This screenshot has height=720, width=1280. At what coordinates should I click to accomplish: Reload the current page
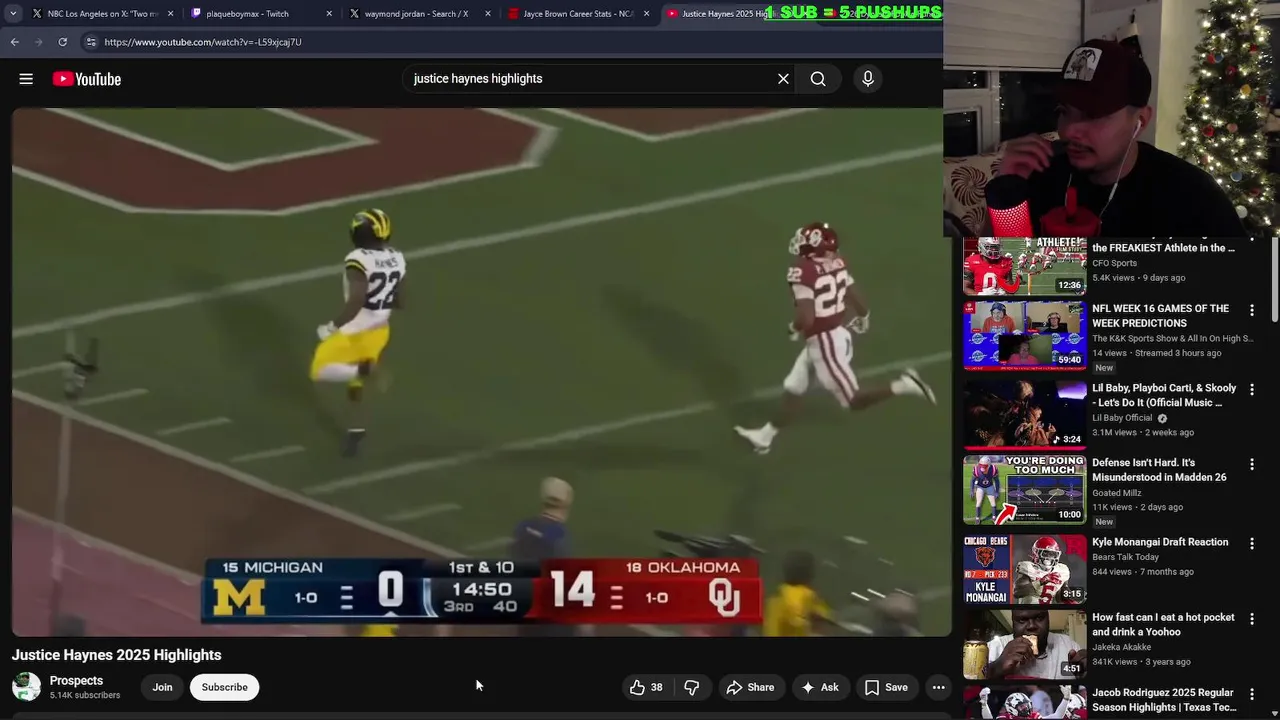click(x=62, y=42)
